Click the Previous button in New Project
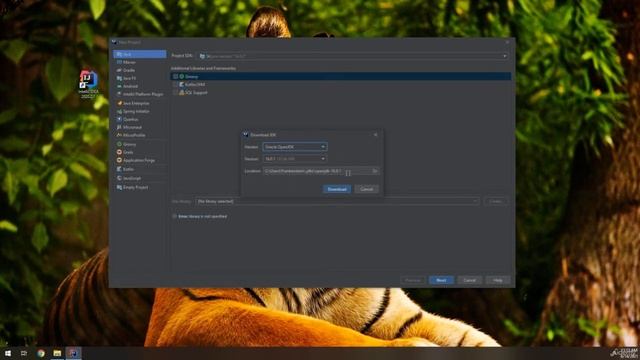 [413, 280]
